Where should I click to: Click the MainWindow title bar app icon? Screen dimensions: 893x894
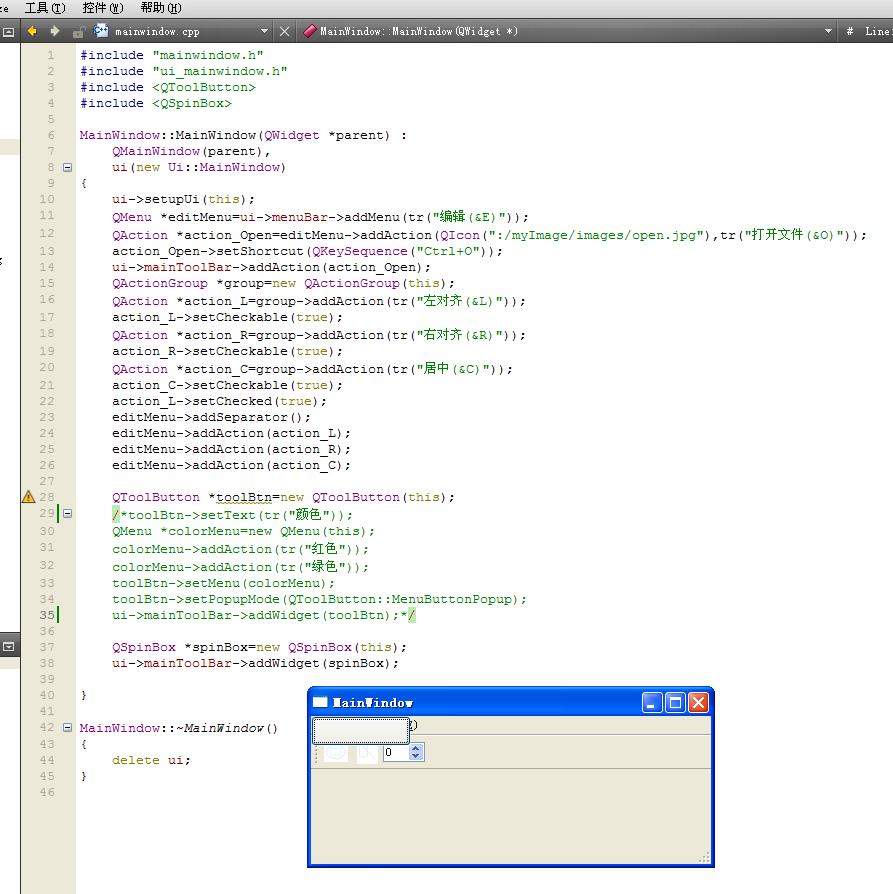coord(320,702)
